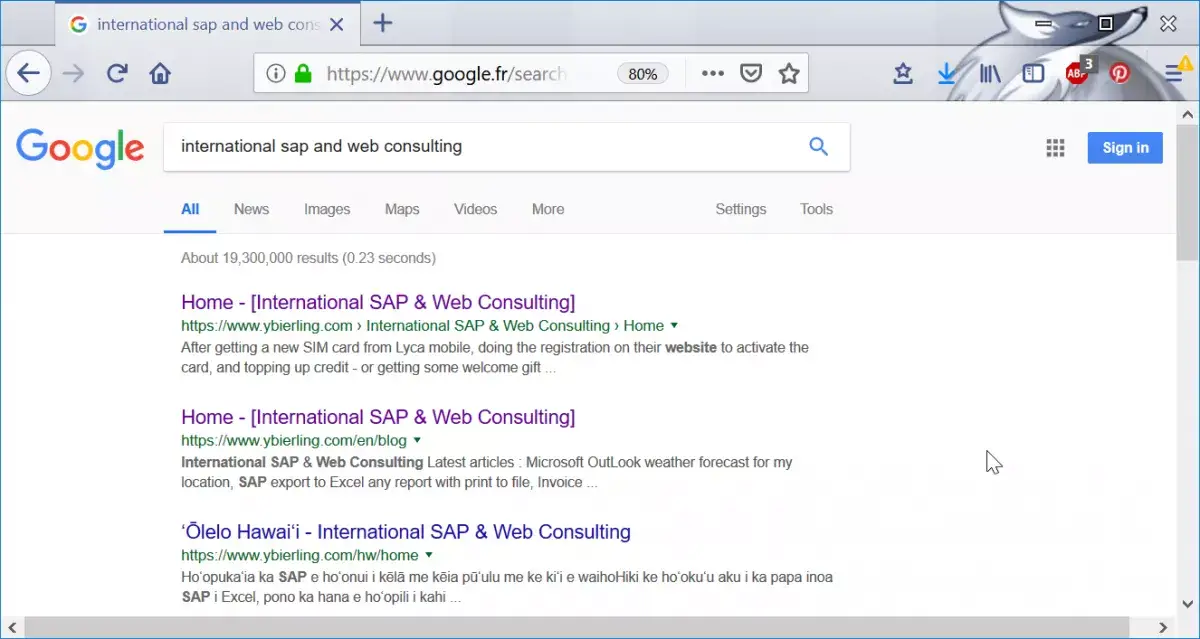Open the downloads panel

[x=946, y=73]
